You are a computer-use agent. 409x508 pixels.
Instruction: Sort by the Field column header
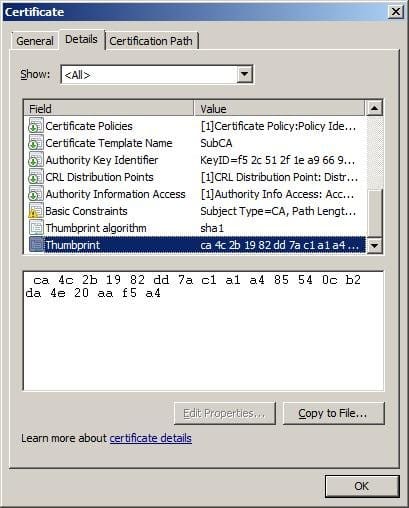[x=109, y=109]
